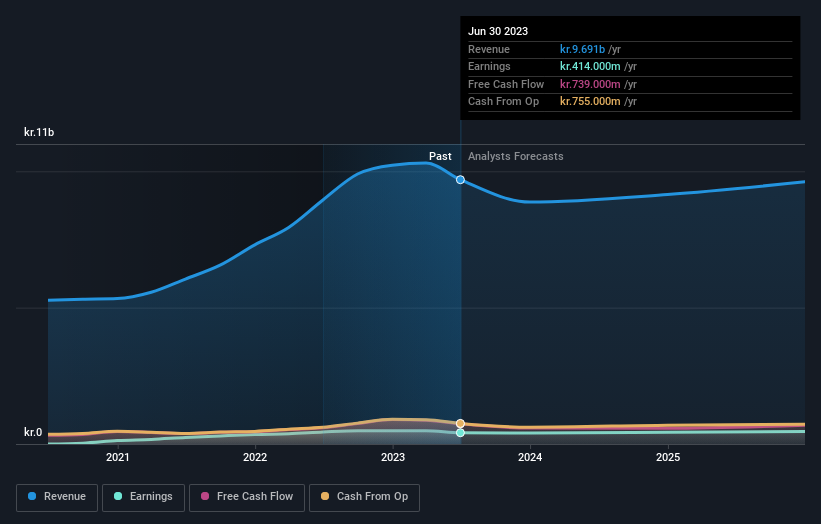Viewport: 821px width, 524px height.
Task: Click the kr.11b y-axis label
Action: tap(39, 132)
